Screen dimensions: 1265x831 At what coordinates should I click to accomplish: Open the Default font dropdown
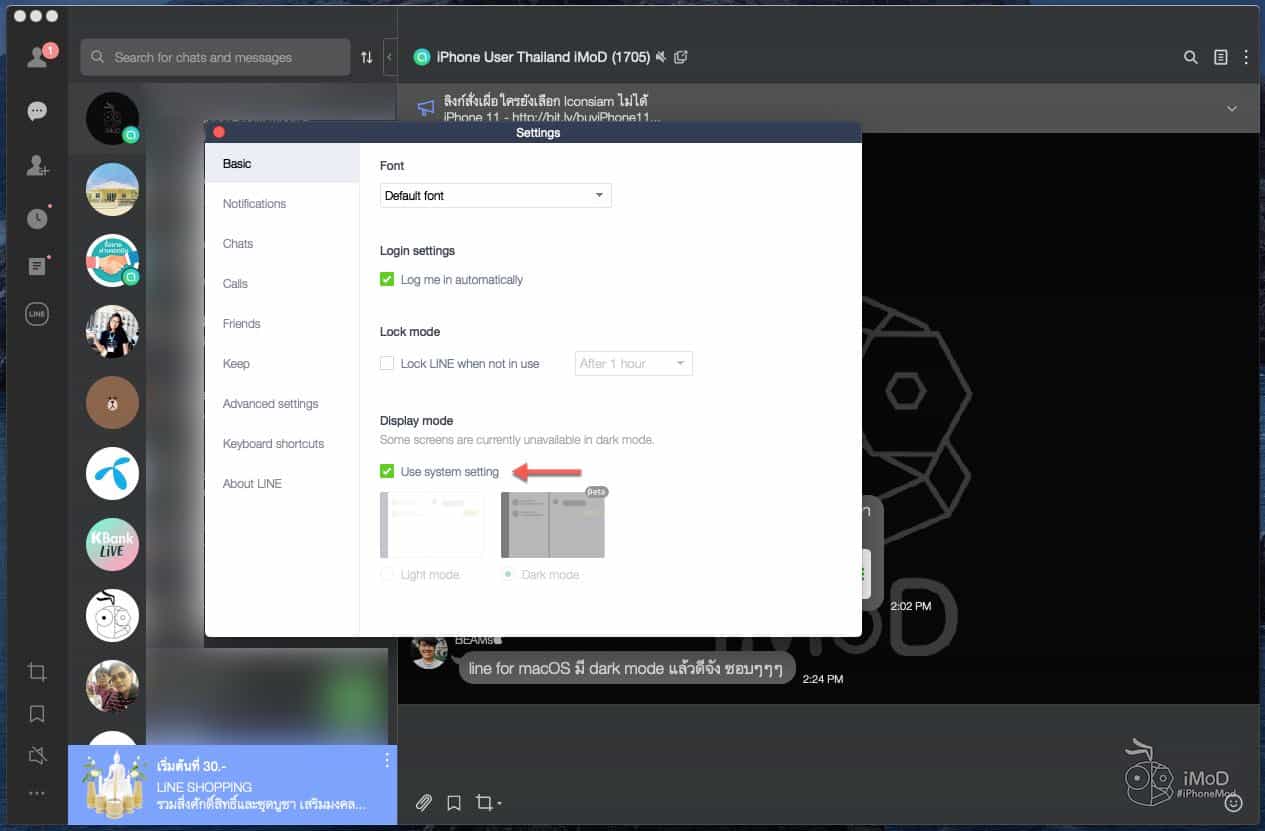[495, 196]
